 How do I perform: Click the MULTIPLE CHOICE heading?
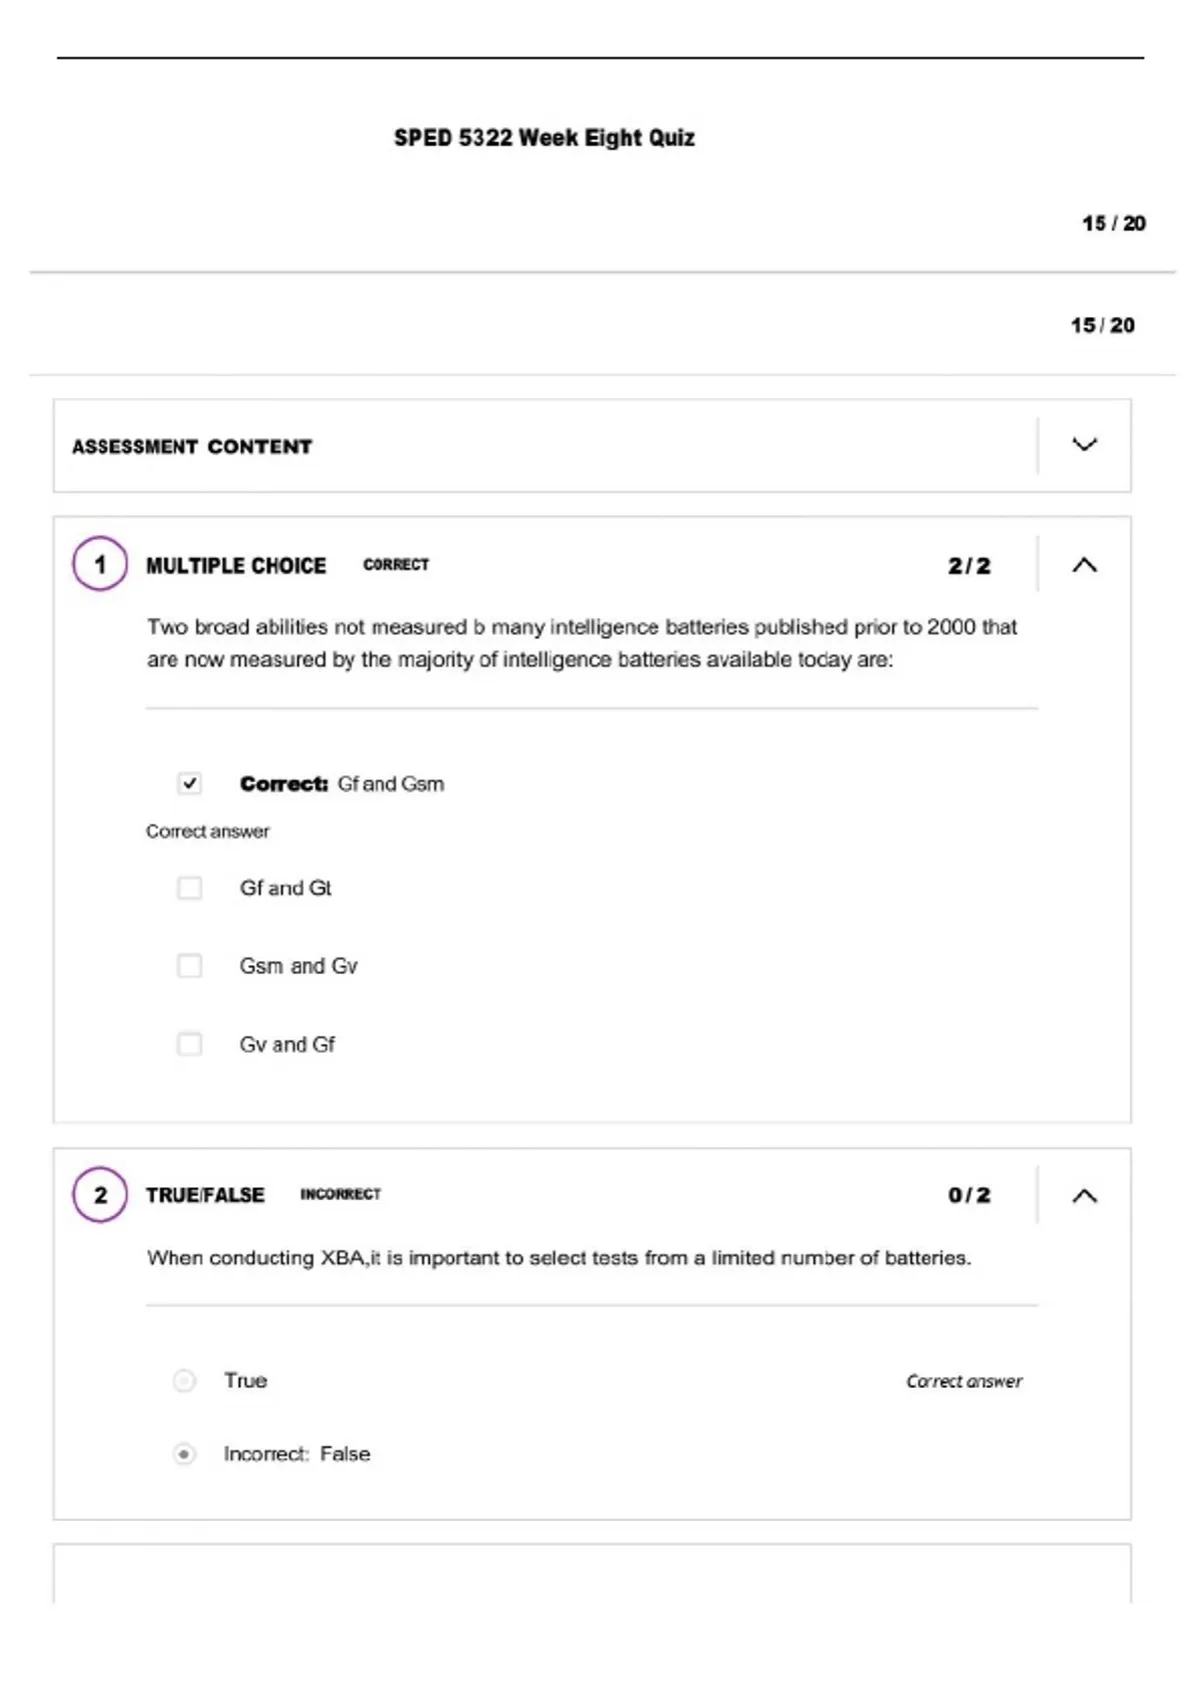tap(236, 566)
